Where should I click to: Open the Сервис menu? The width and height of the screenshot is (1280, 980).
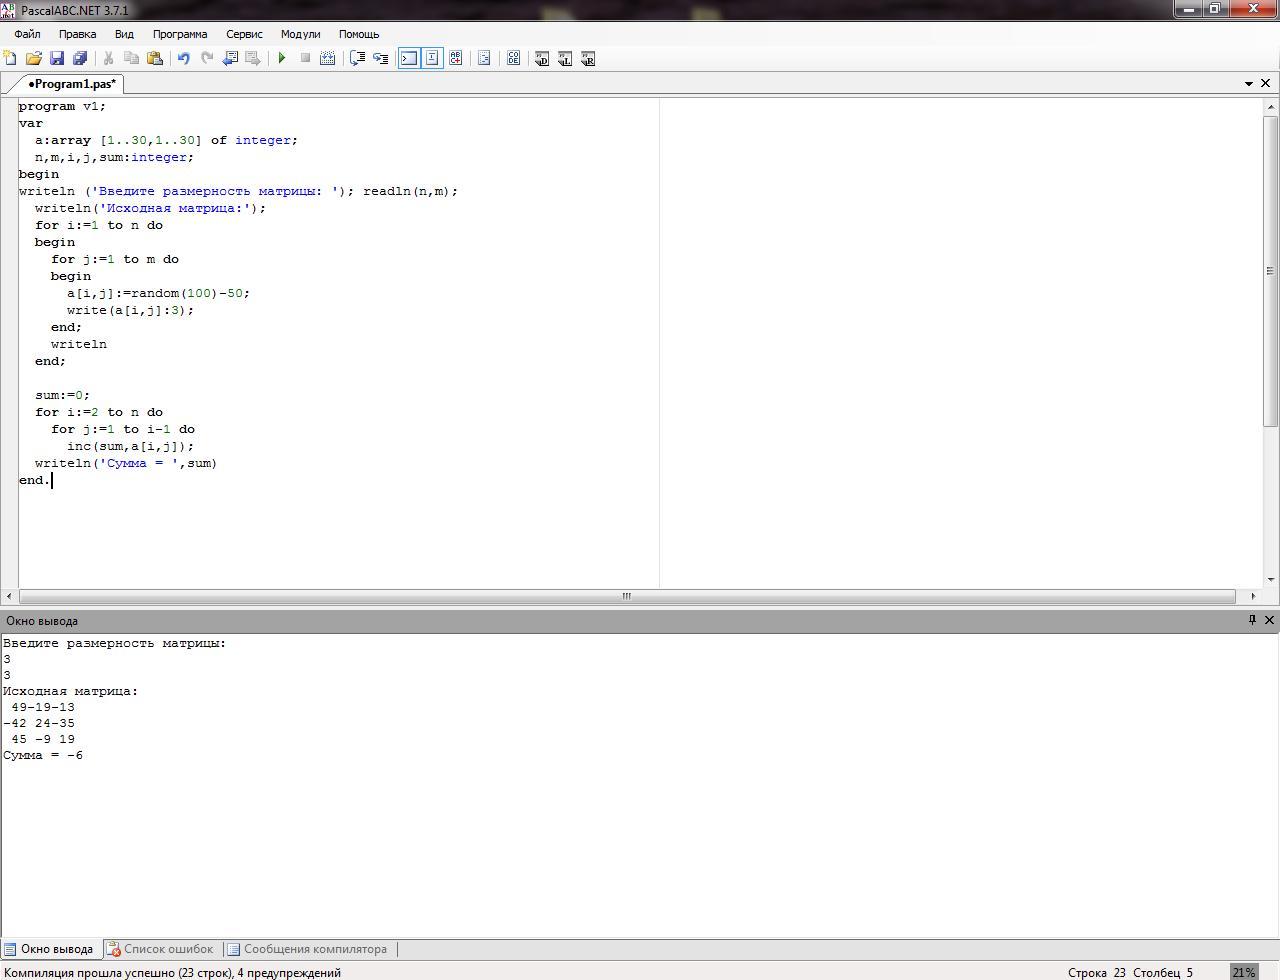coord(244,34)
